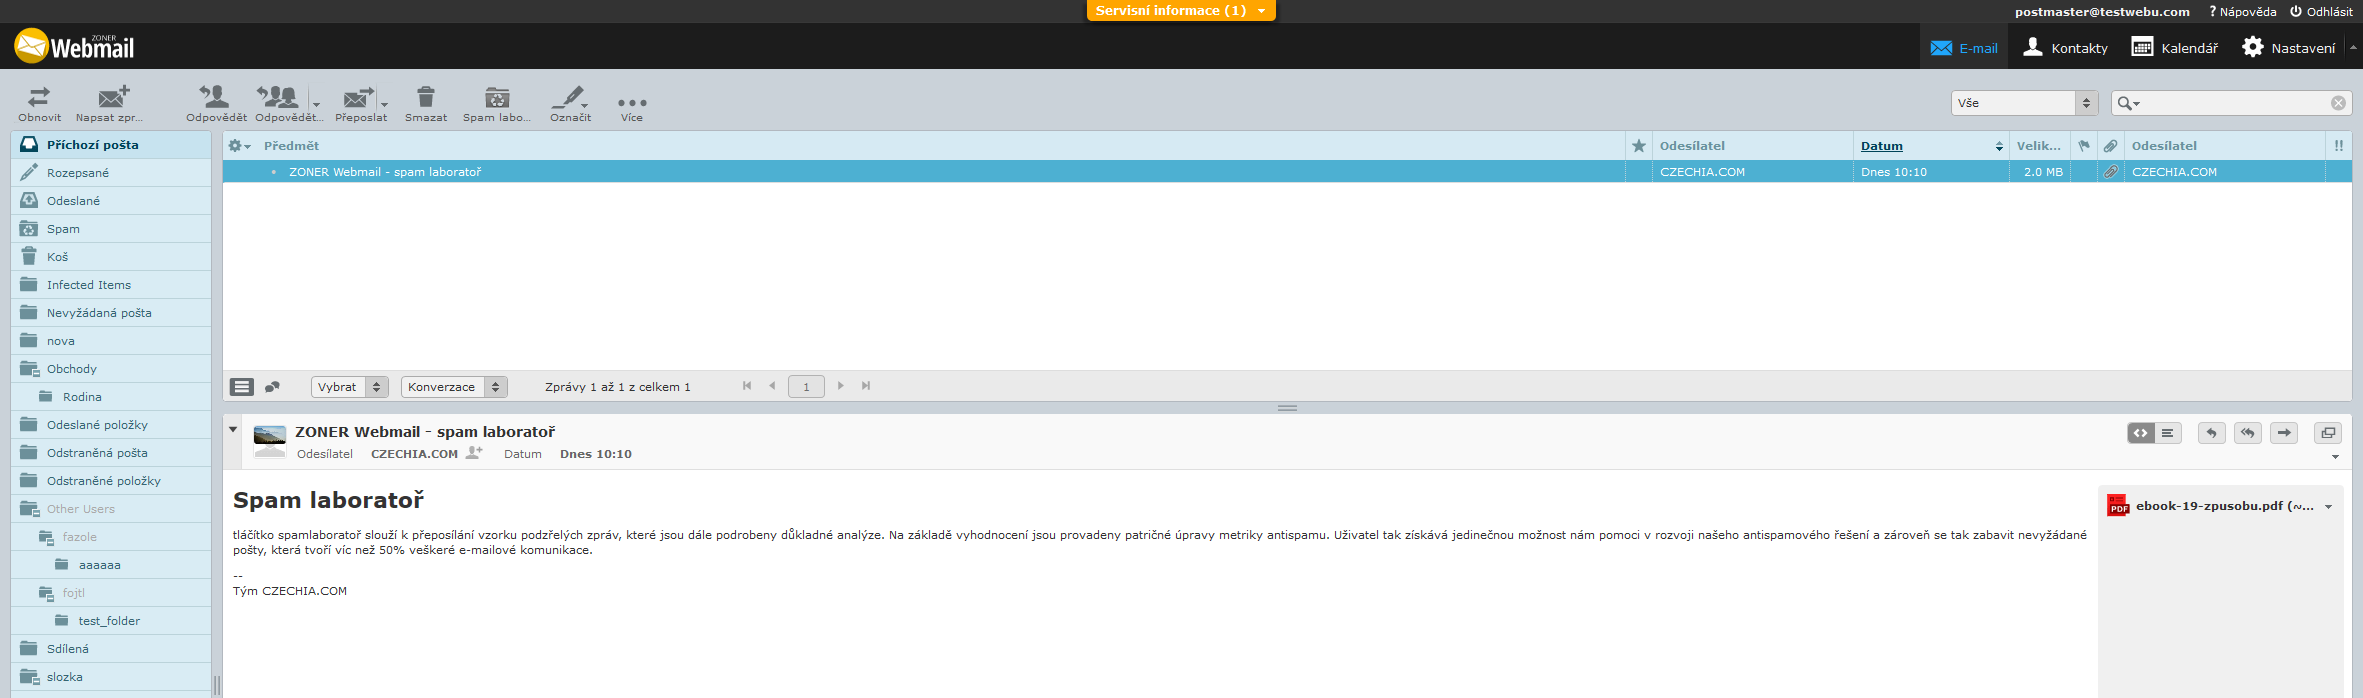The image size is (2363, 698).
Task: Click the Smazat trash icon
Action: pos(426,97)
